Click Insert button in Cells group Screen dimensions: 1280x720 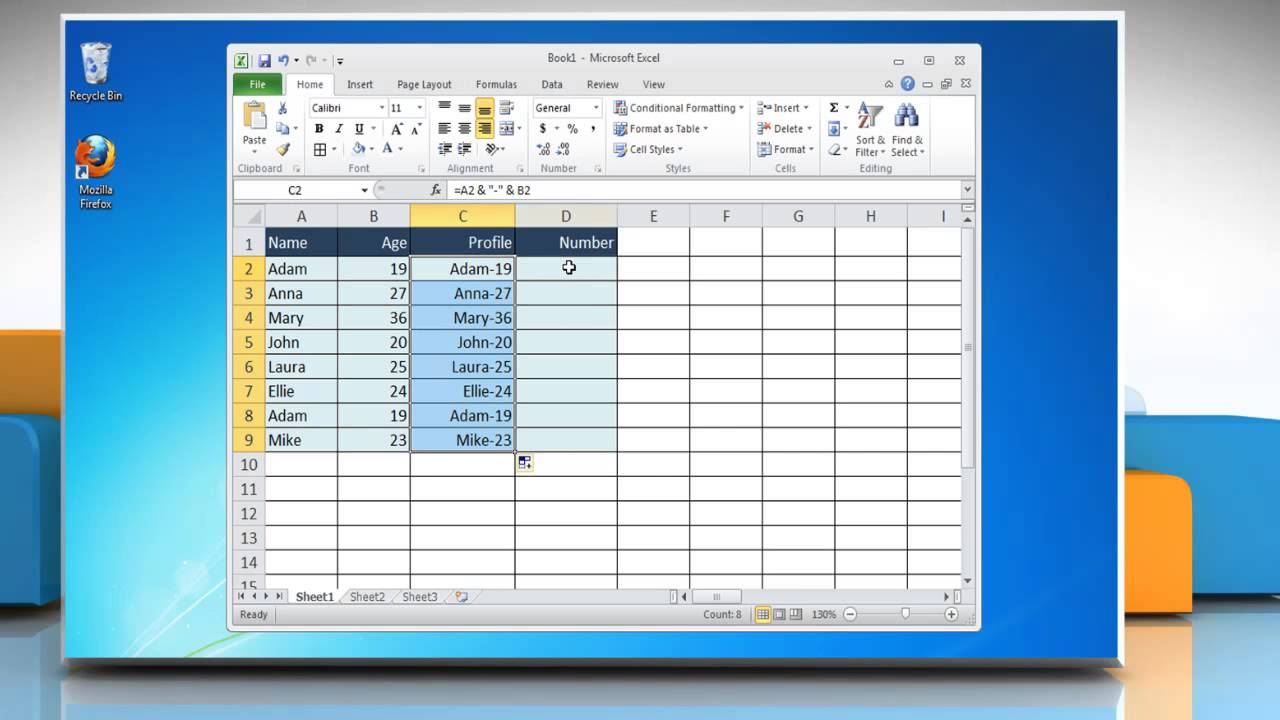[x=784, y=108]
